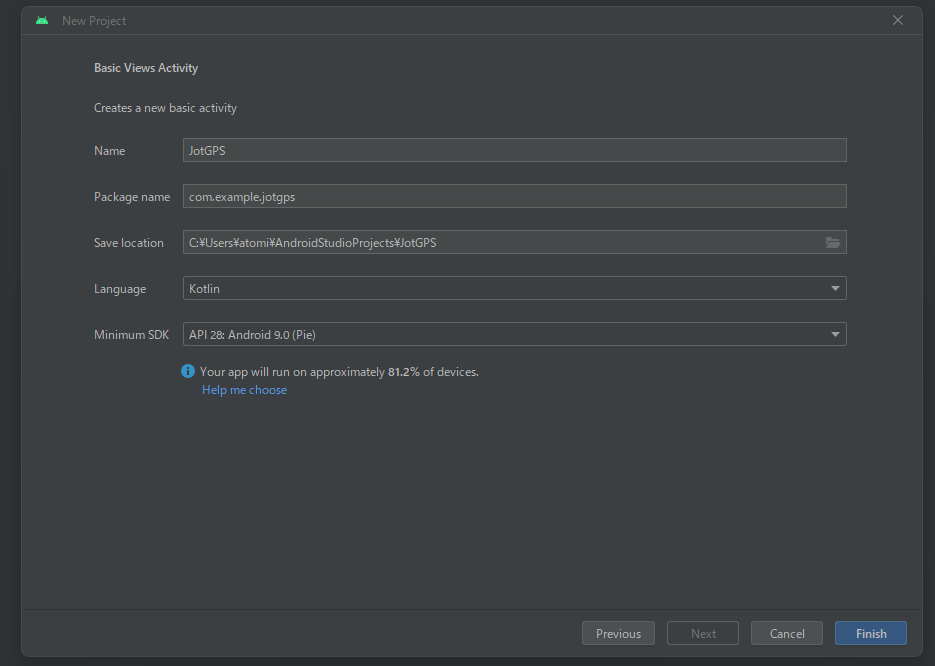Image resolution: width=935 pixels, height=666 pixels.
Task: Open the folder browser for Save location
Action: click(x=831, y=242)
